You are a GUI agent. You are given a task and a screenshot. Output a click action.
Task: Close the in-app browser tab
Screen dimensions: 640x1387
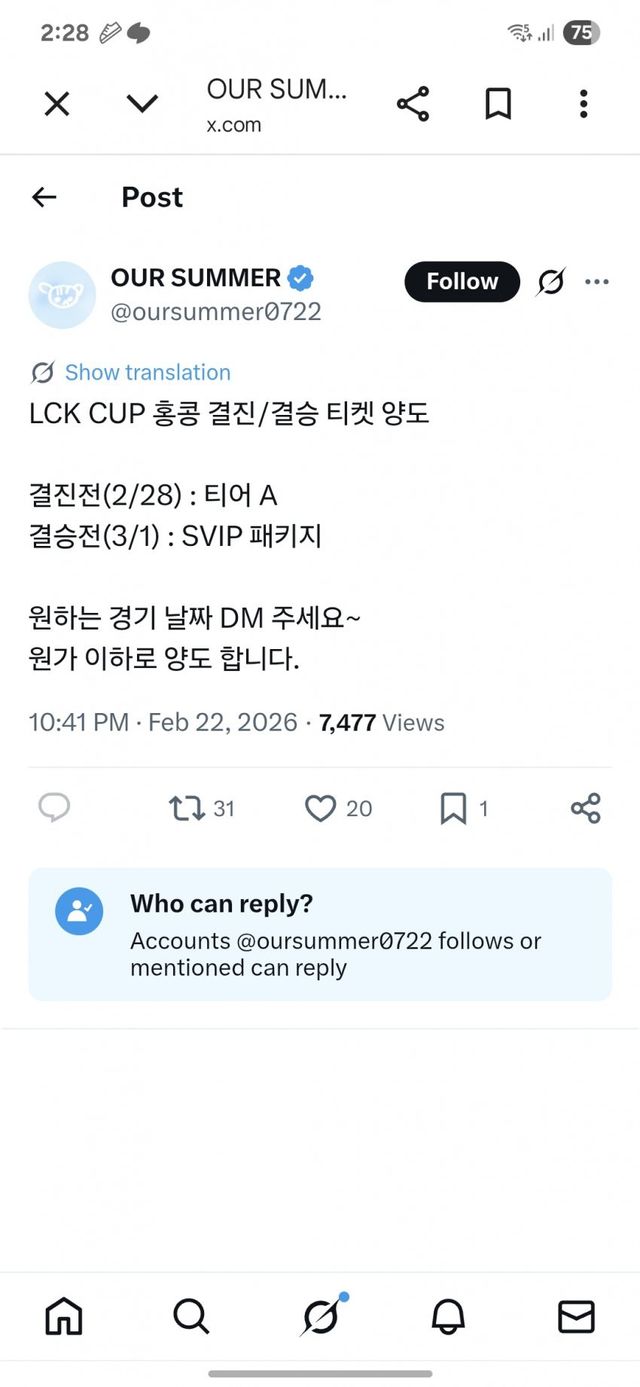click(57, 104)
